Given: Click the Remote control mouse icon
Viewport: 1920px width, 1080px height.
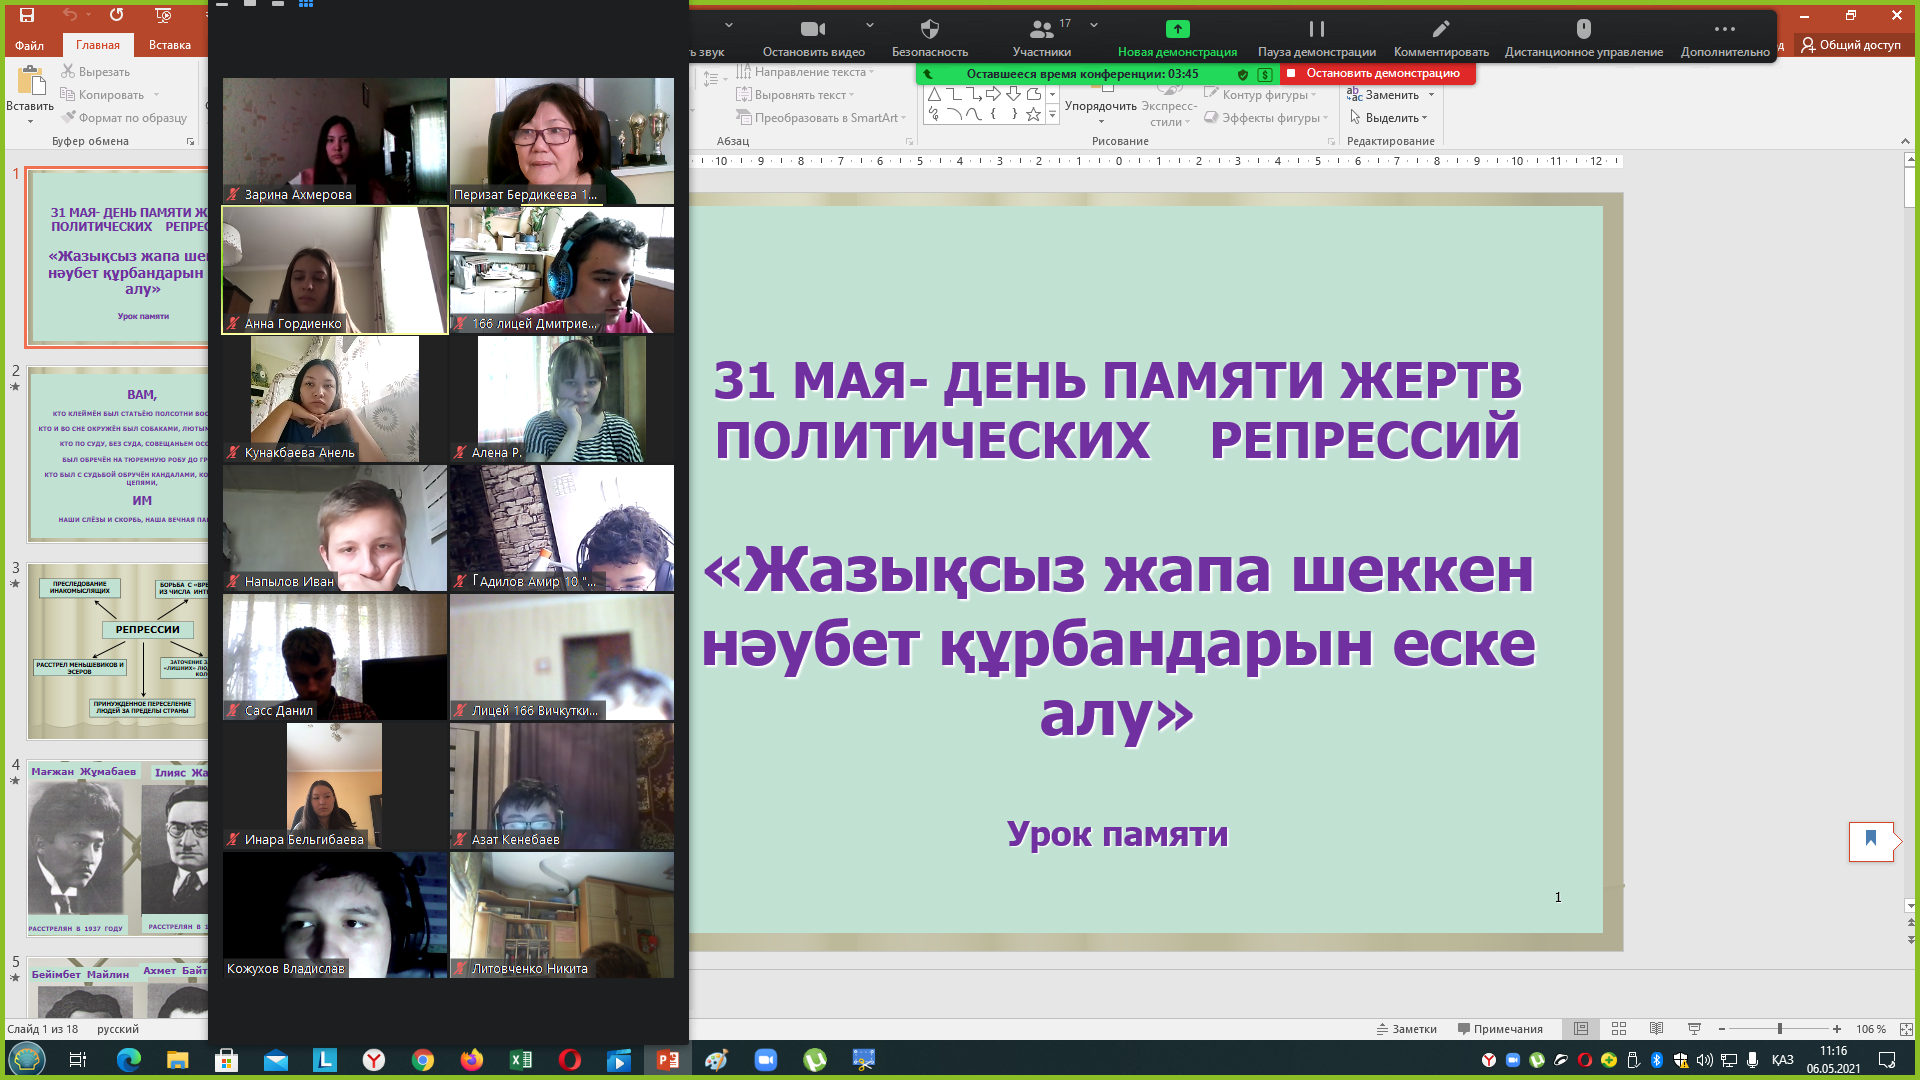Looking at the screenshot, I should 1583,29.
